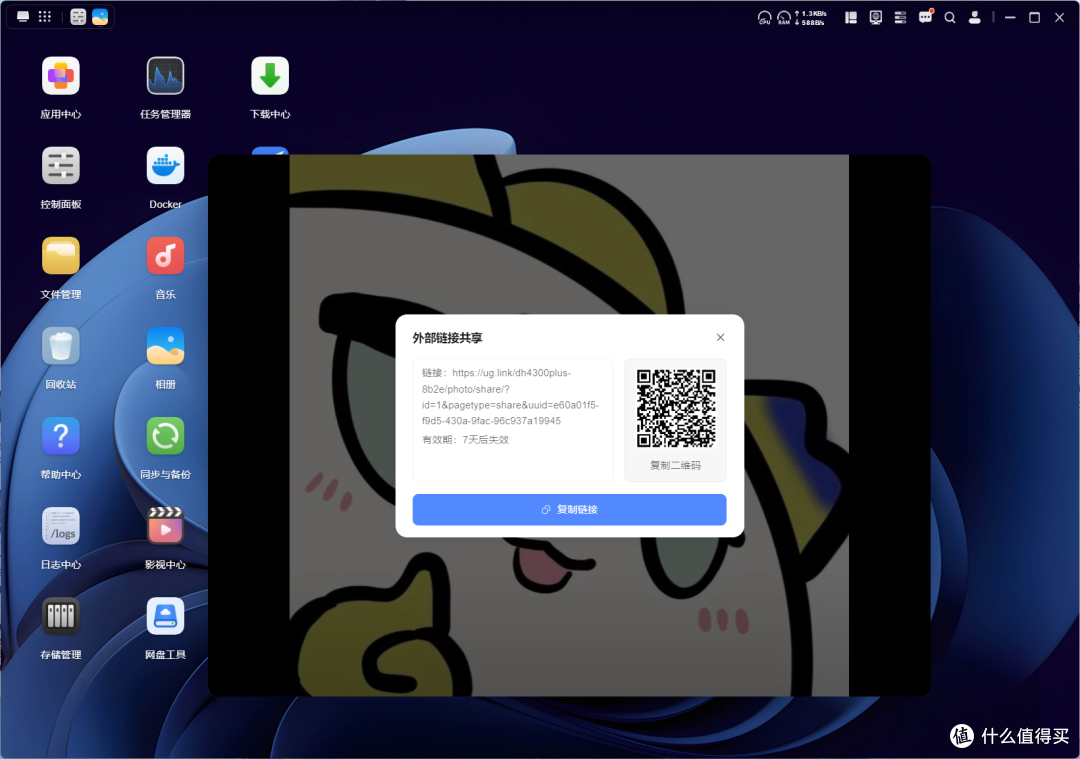Click the share QR code image
Screen dimensions: 1080x759
(676, 408)
